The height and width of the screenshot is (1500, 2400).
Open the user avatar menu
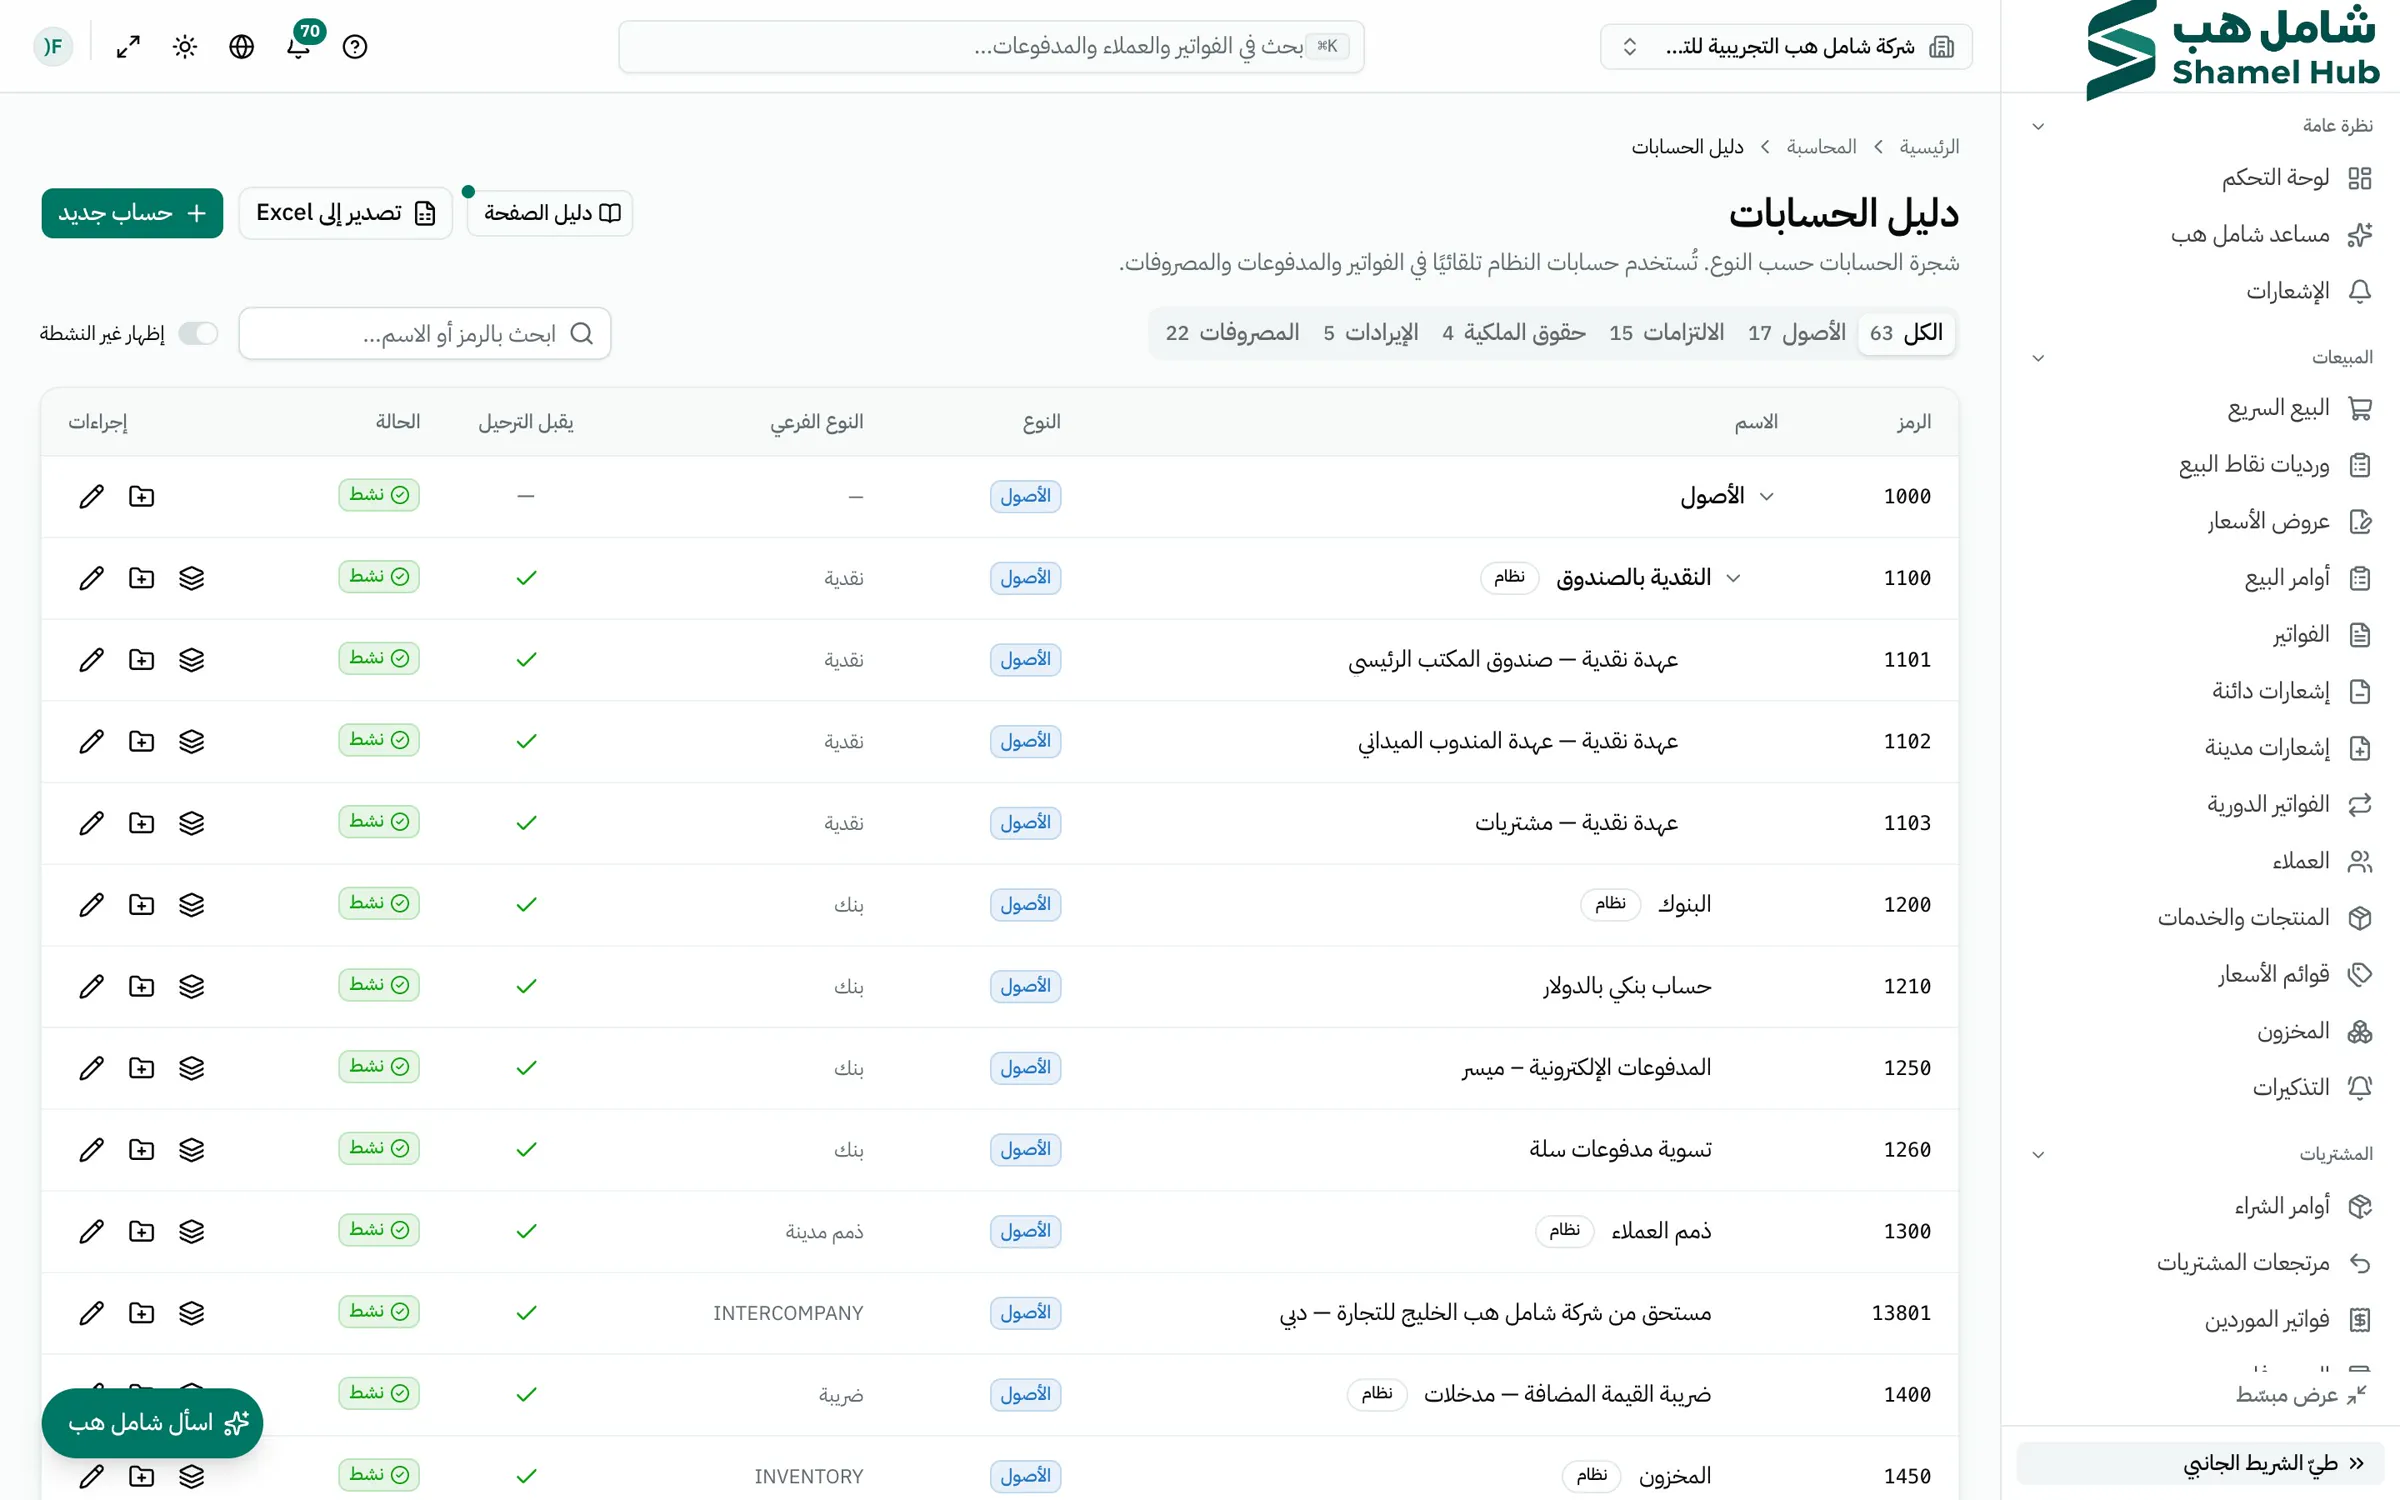click(53, 46)
